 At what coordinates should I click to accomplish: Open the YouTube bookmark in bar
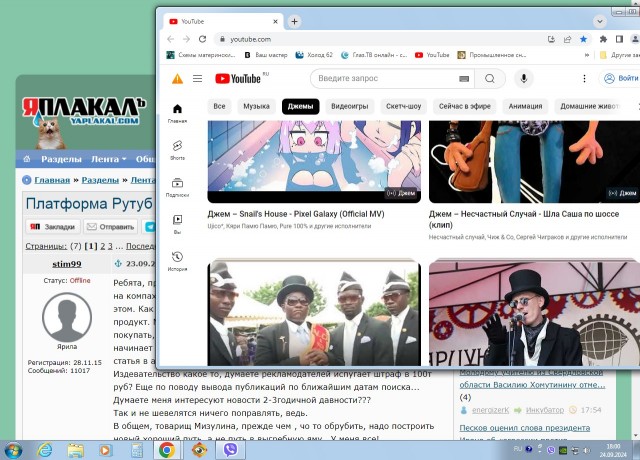pyautogui.click(x=432, y=55)
